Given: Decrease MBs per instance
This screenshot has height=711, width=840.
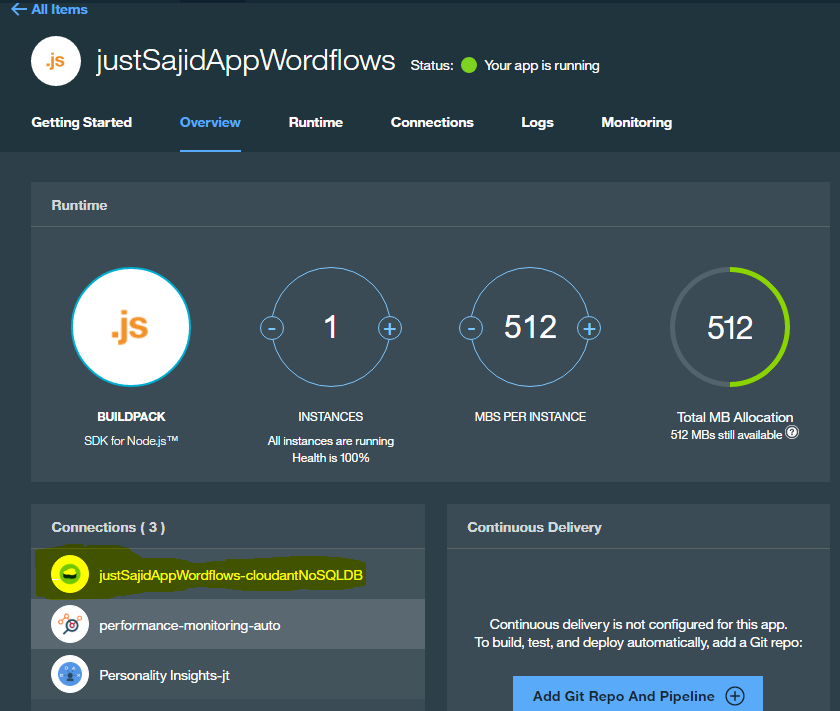Looking at the screenshot, I should [x=471, y=328].
